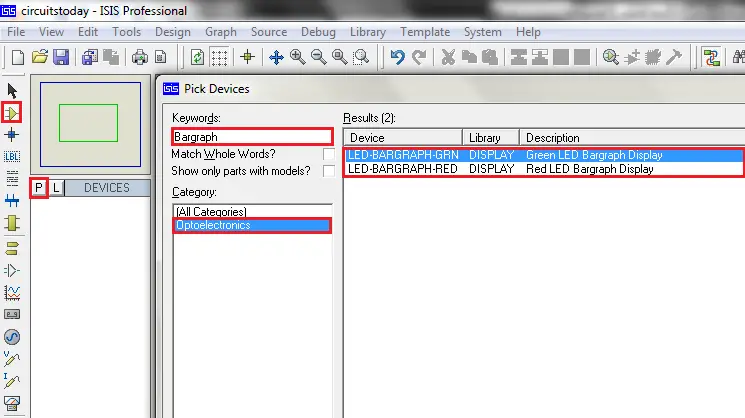Select the Junction dot mode tool
Viewport: 745px width, 418px height.
point(12,135)
